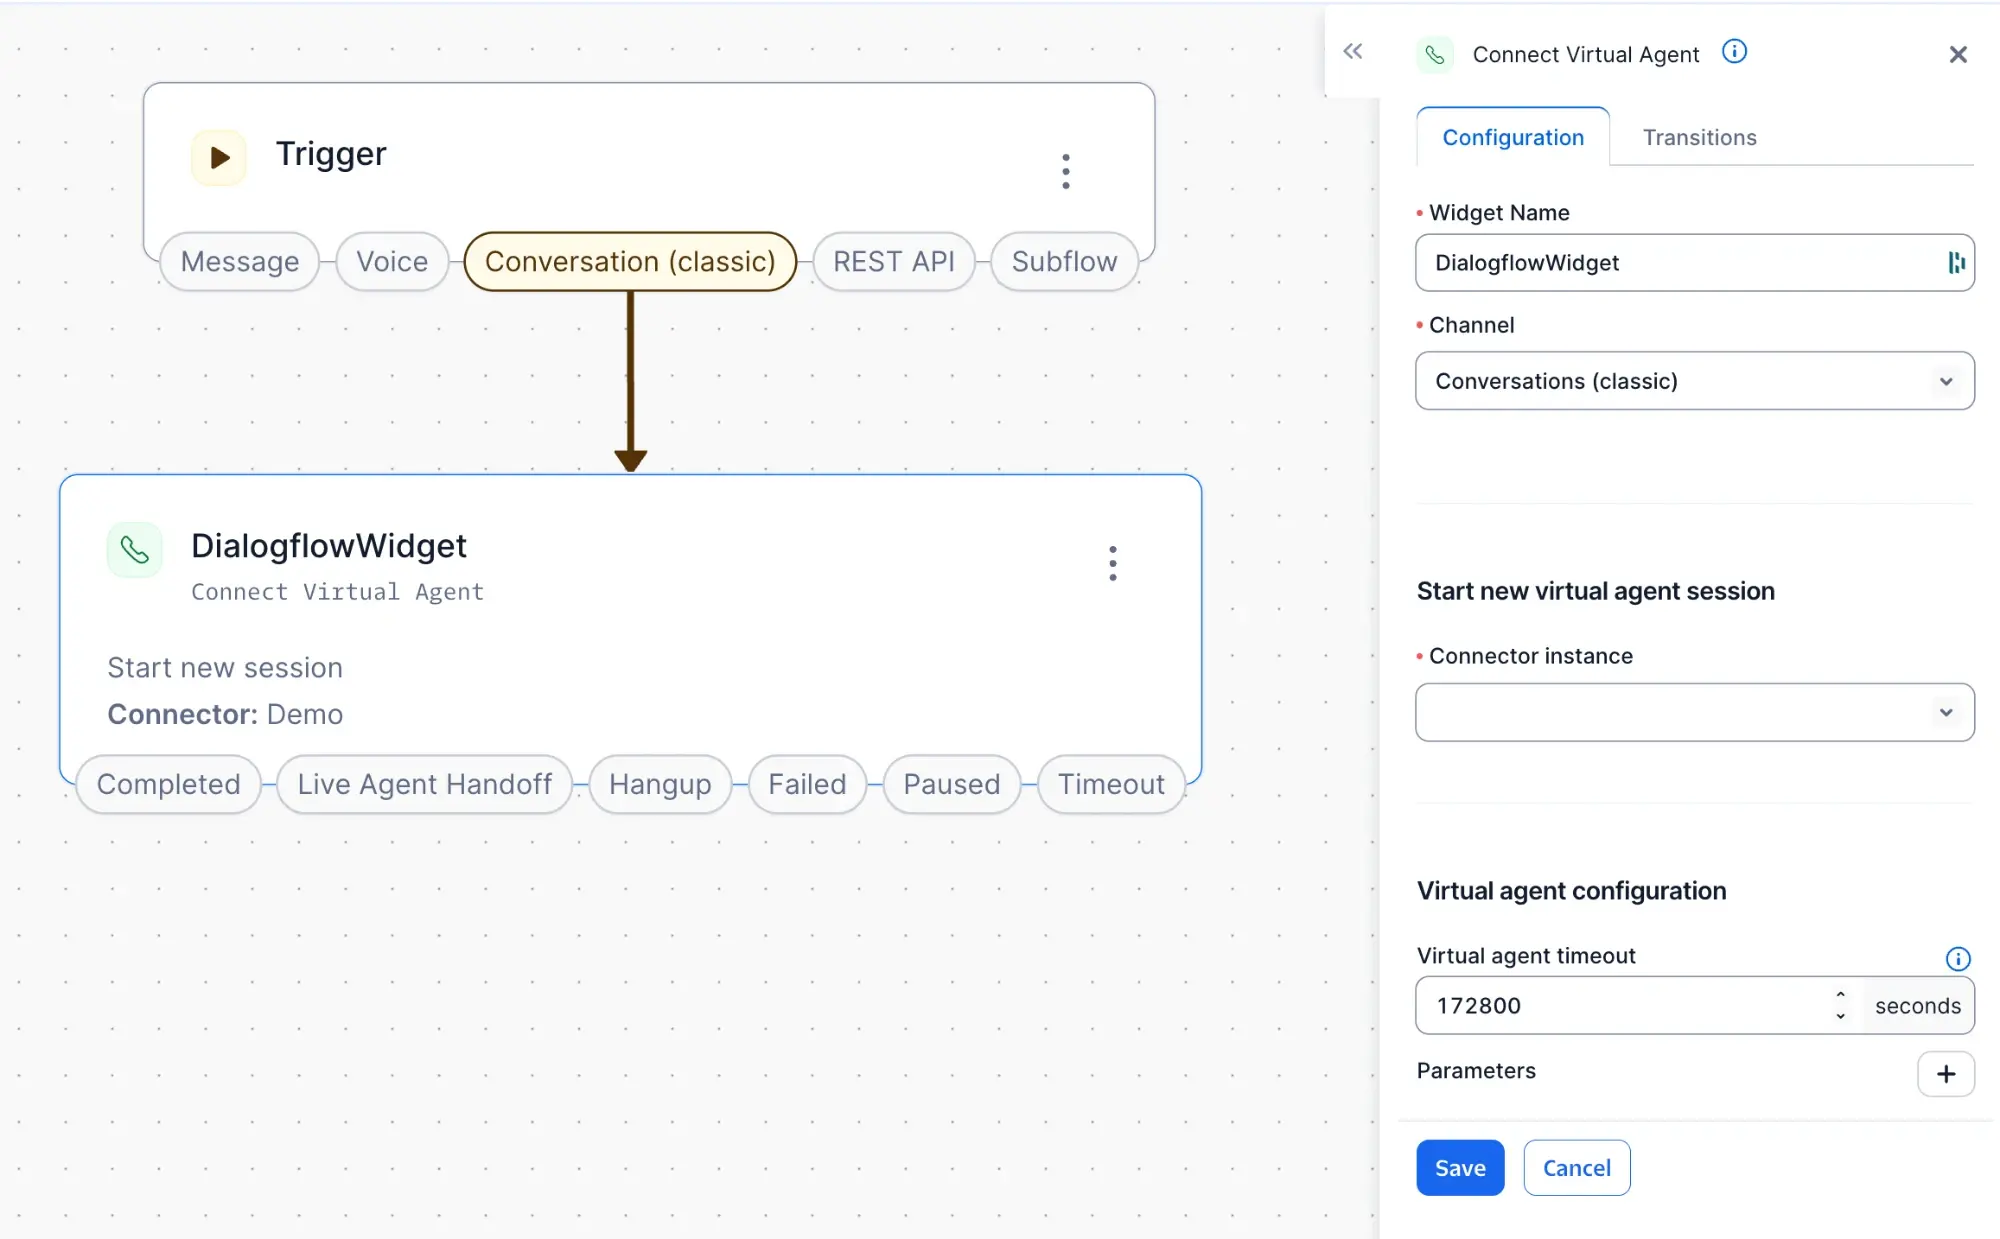Open info icon beside Connect Virtual Agent title

1734,51
